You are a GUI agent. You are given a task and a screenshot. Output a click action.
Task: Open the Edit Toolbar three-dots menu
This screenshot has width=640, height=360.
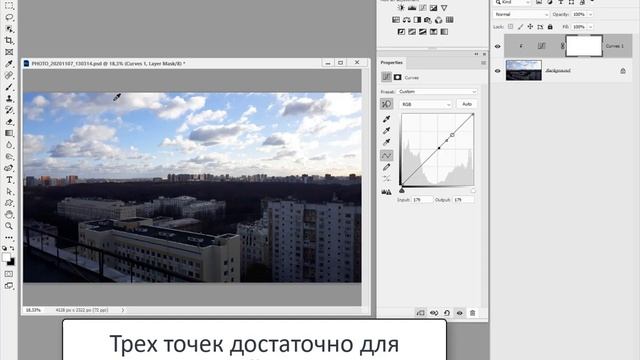point(9,237)
